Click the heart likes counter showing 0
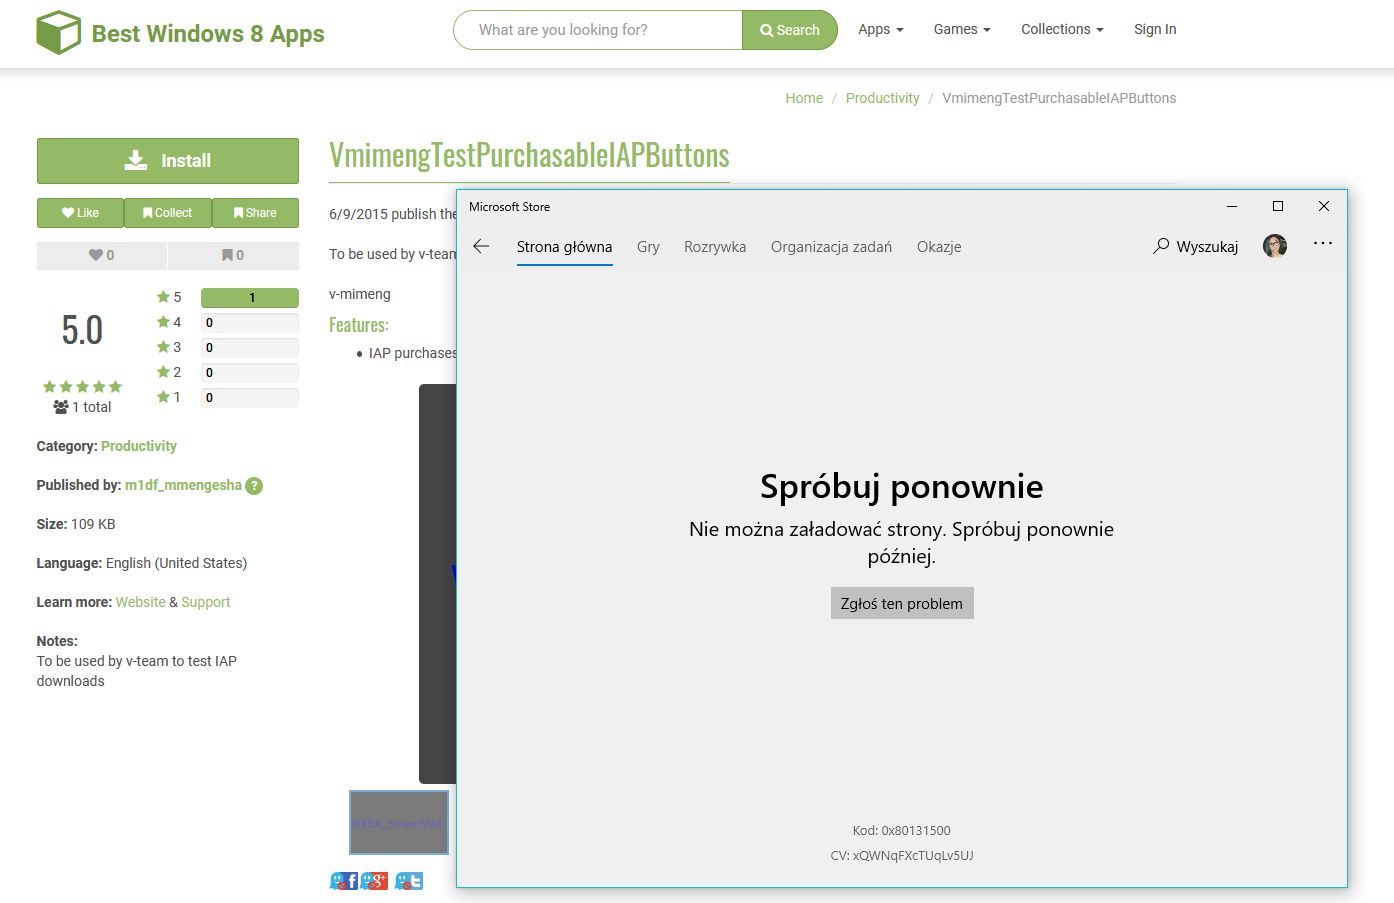The image size is (1394, 903). 102,255
